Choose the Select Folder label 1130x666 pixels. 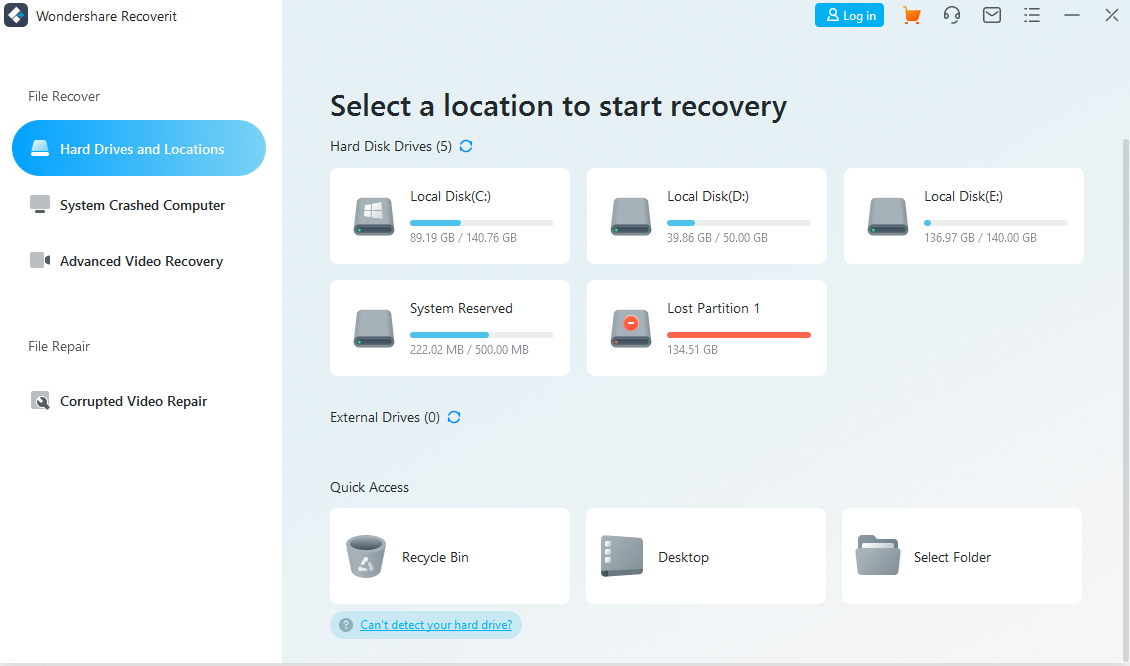click(x=952, y=557)
